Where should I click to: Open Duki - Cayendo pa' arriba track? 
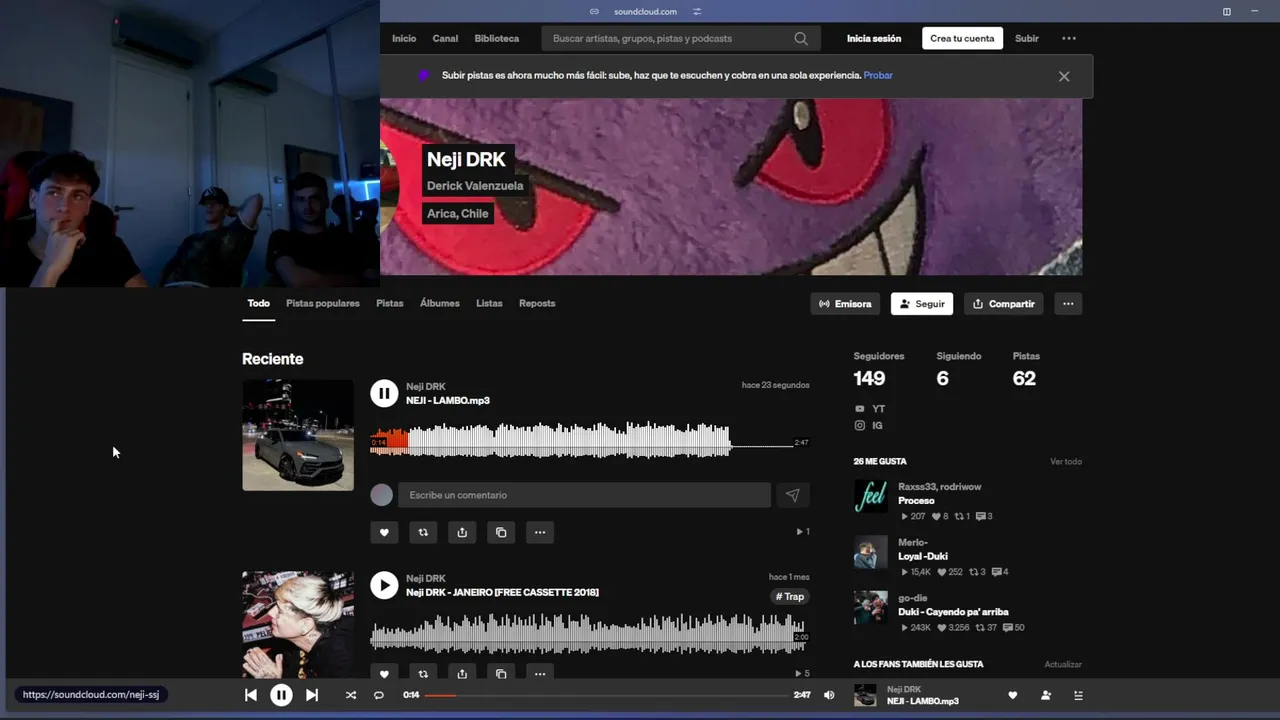point(953,612)
